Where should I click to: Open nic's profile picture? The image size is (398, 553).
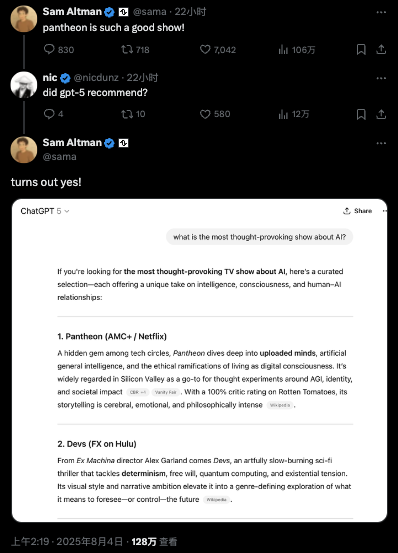(x=24, y=85)
